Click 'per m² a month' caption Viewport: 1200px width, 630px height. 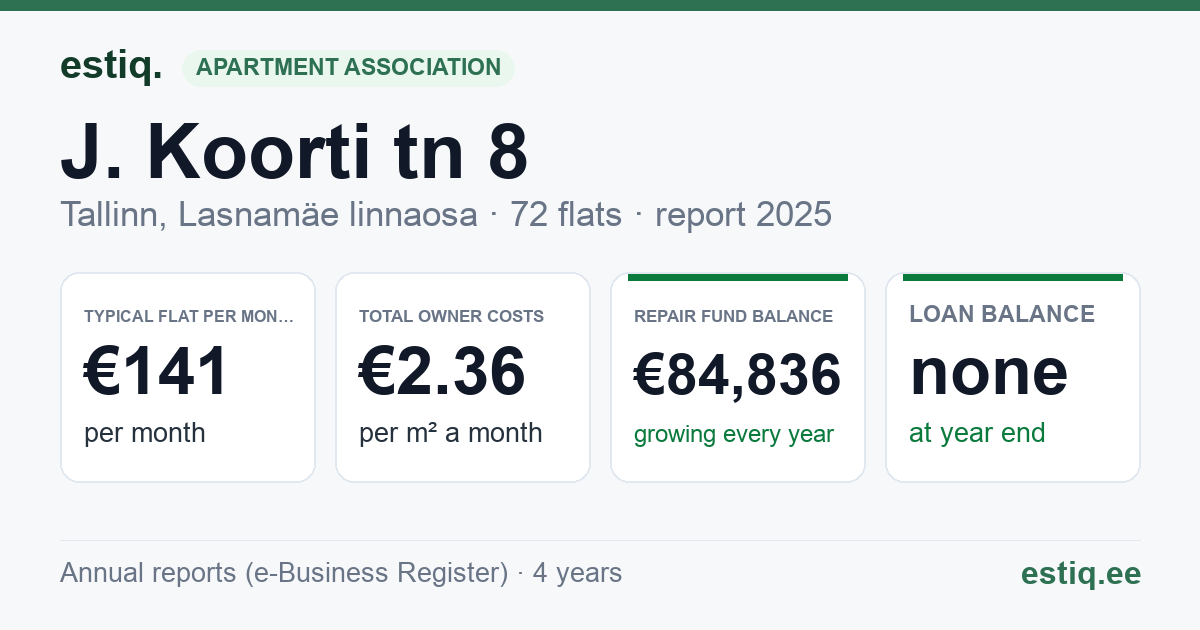pyautogui.click(x=451, y=433)
